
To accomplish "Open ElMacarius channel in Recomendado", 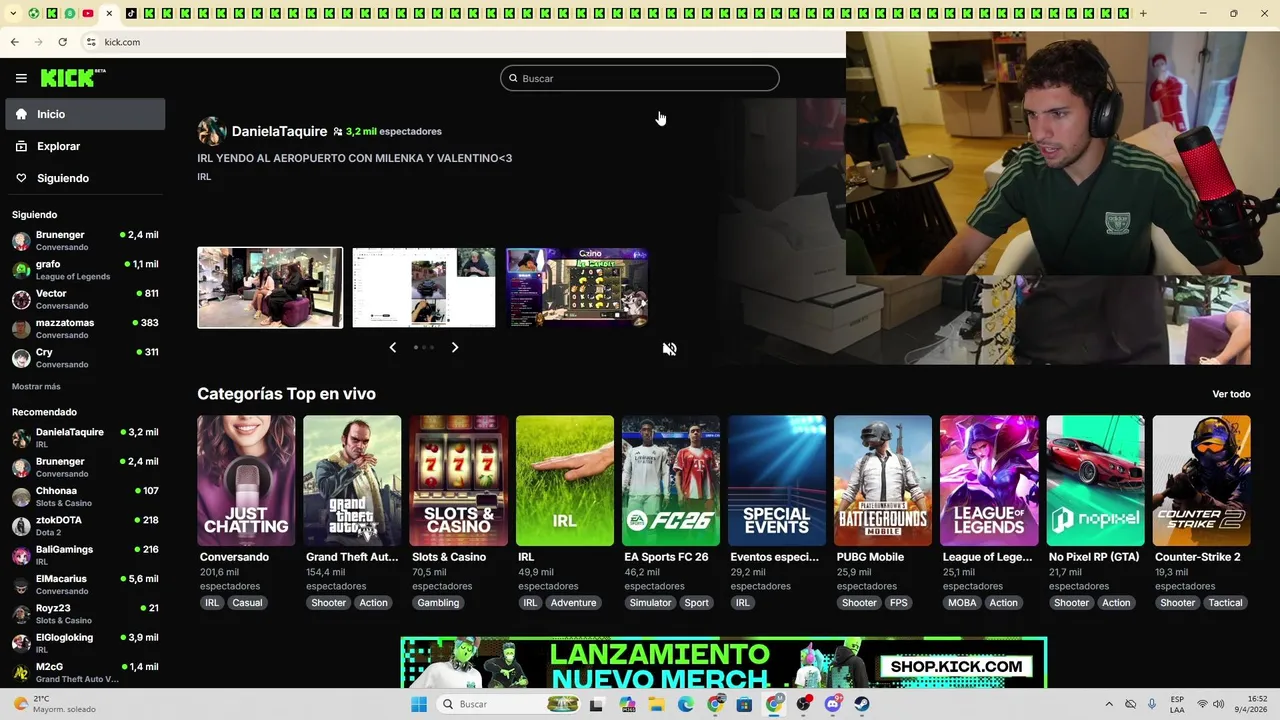I will [85, 584].
